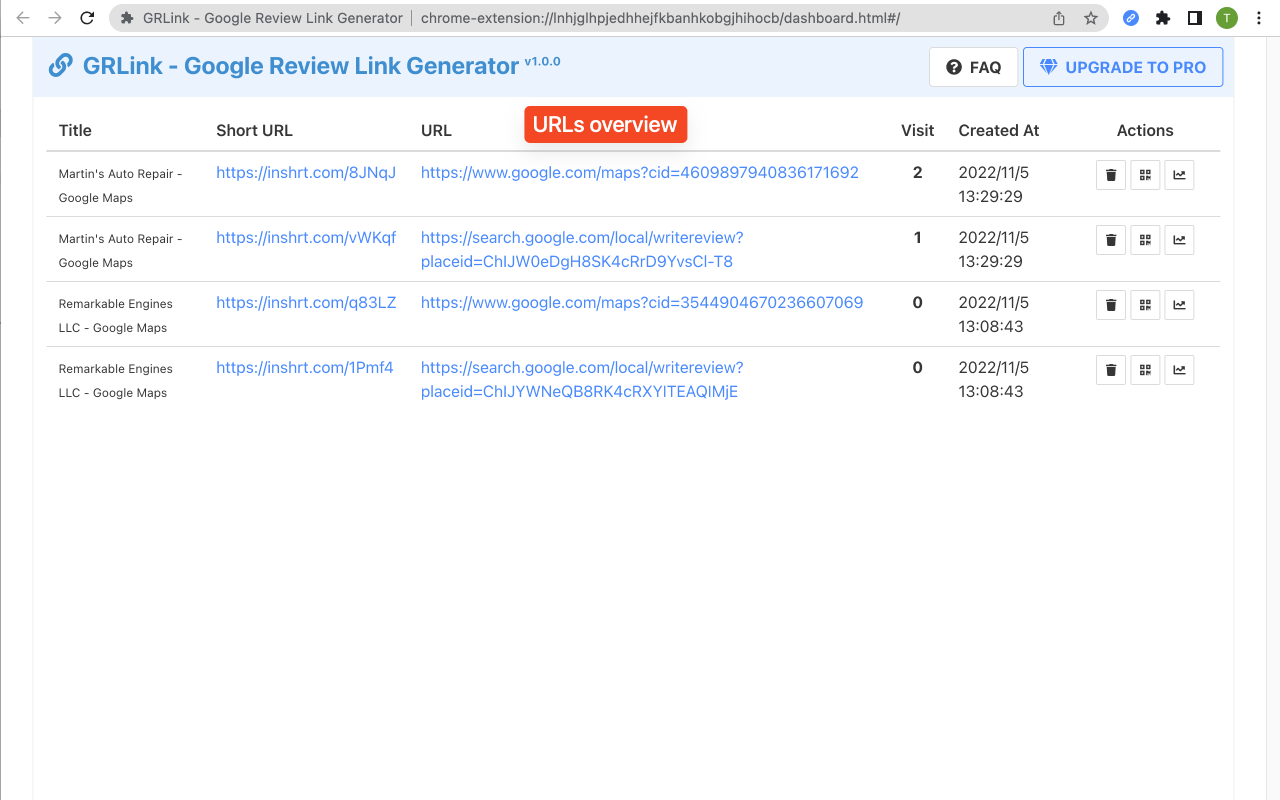Show QR code for inshrt.com/1Pmf4
The image size is (1280, 800).
pos(1145,370)
